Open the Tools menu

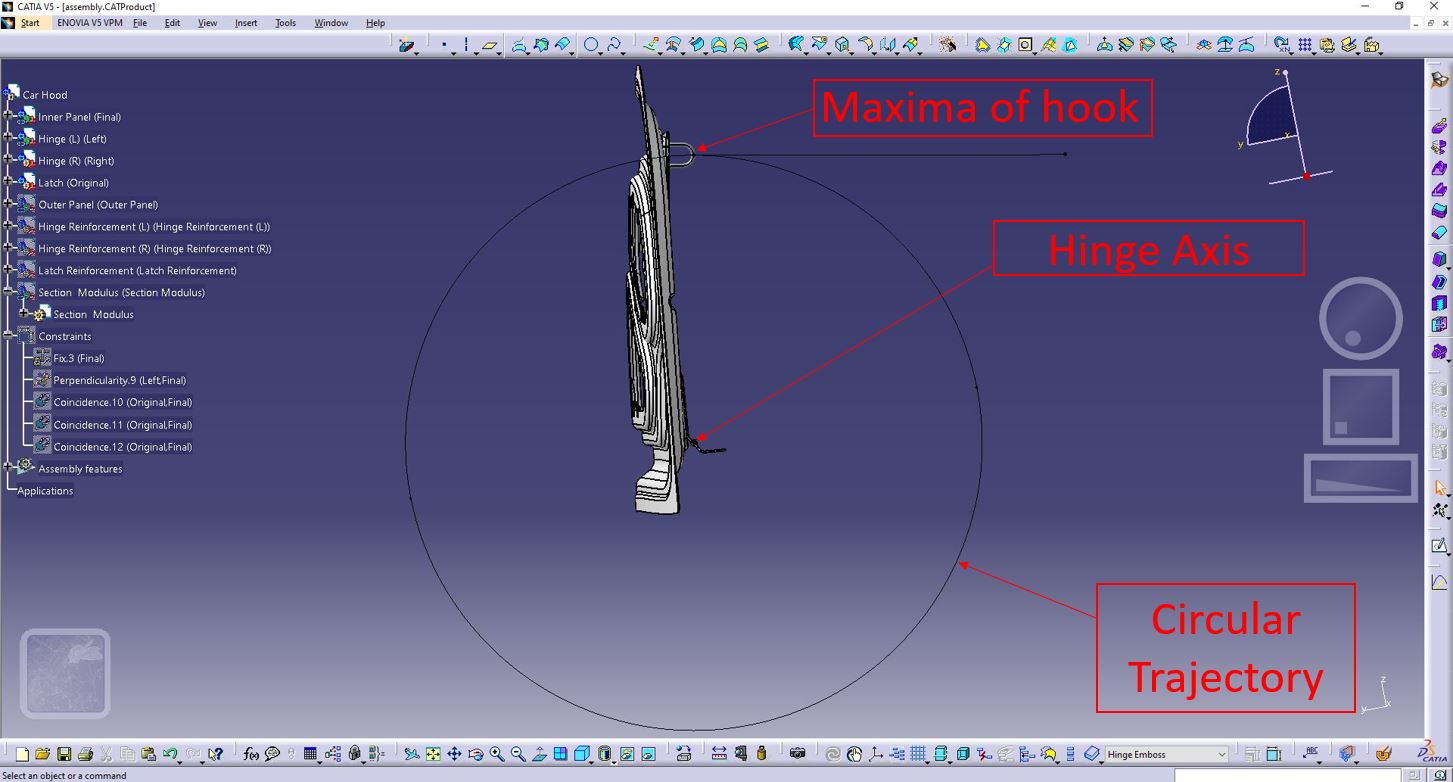click(286, 22)
